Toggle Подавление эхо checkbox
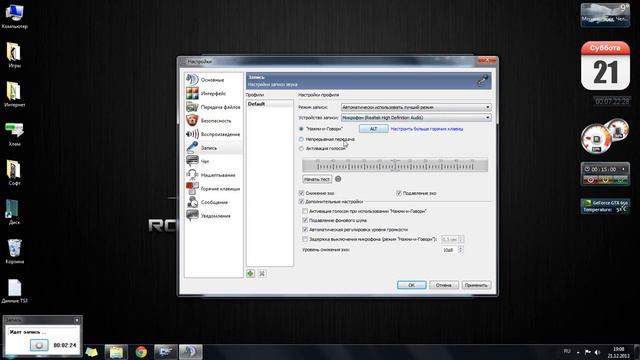 [x=399, y=193]
